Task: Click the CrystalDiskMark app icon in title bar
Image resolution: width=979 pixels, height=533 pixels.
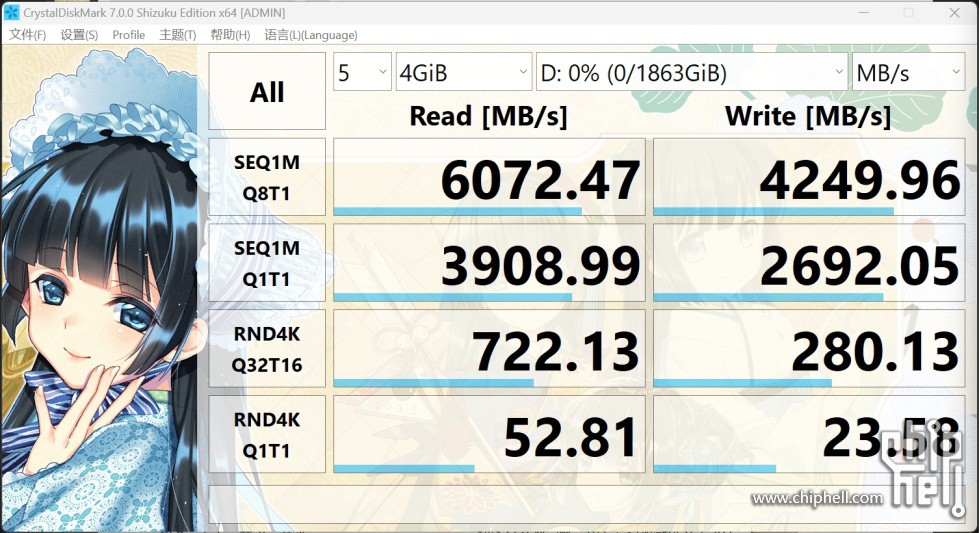Action: (x=11, y=12)
